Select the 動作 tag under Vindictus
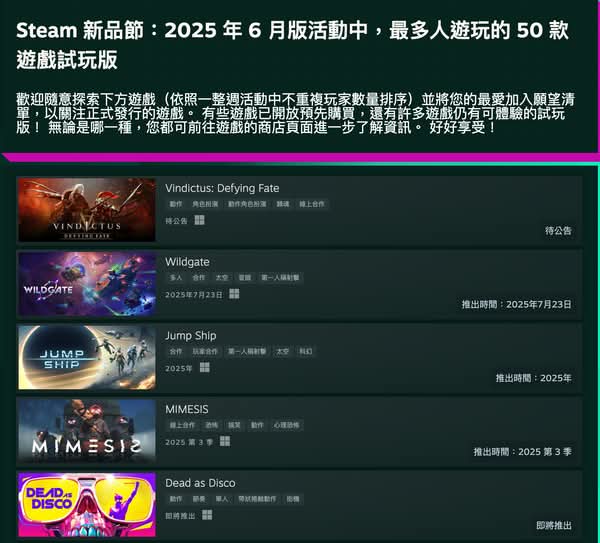The width and height of the screenshot is (600, 543). coord(176,204)
